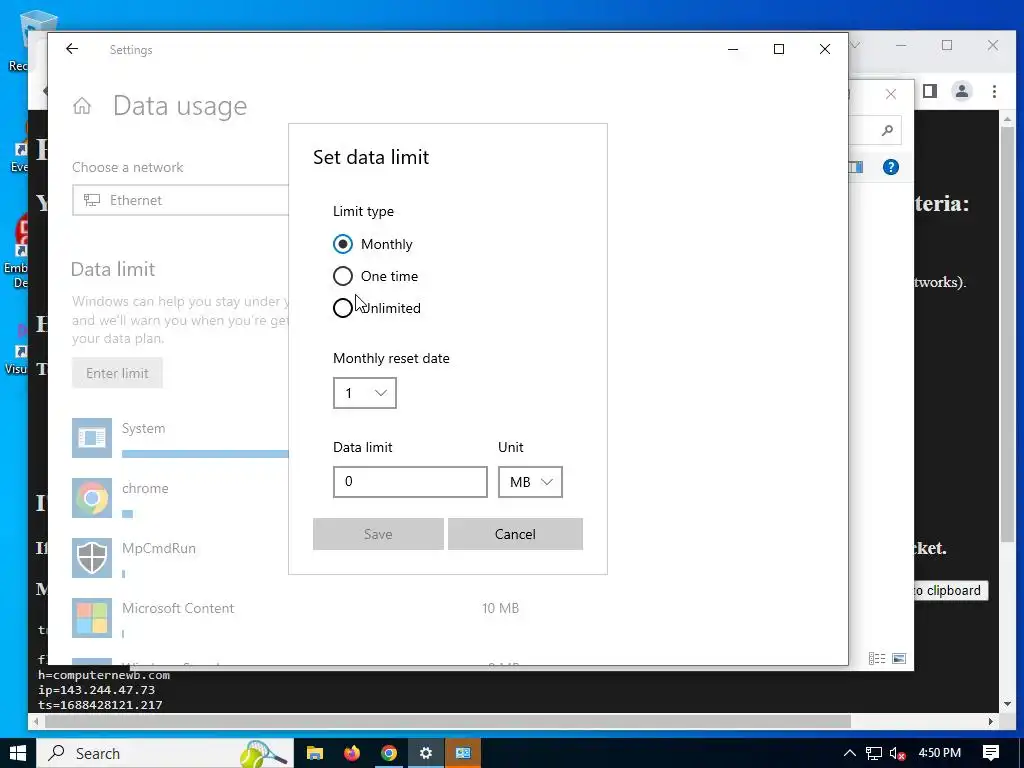
Task: Click the browser horizontal scrollbar
Action: point(447,722)
